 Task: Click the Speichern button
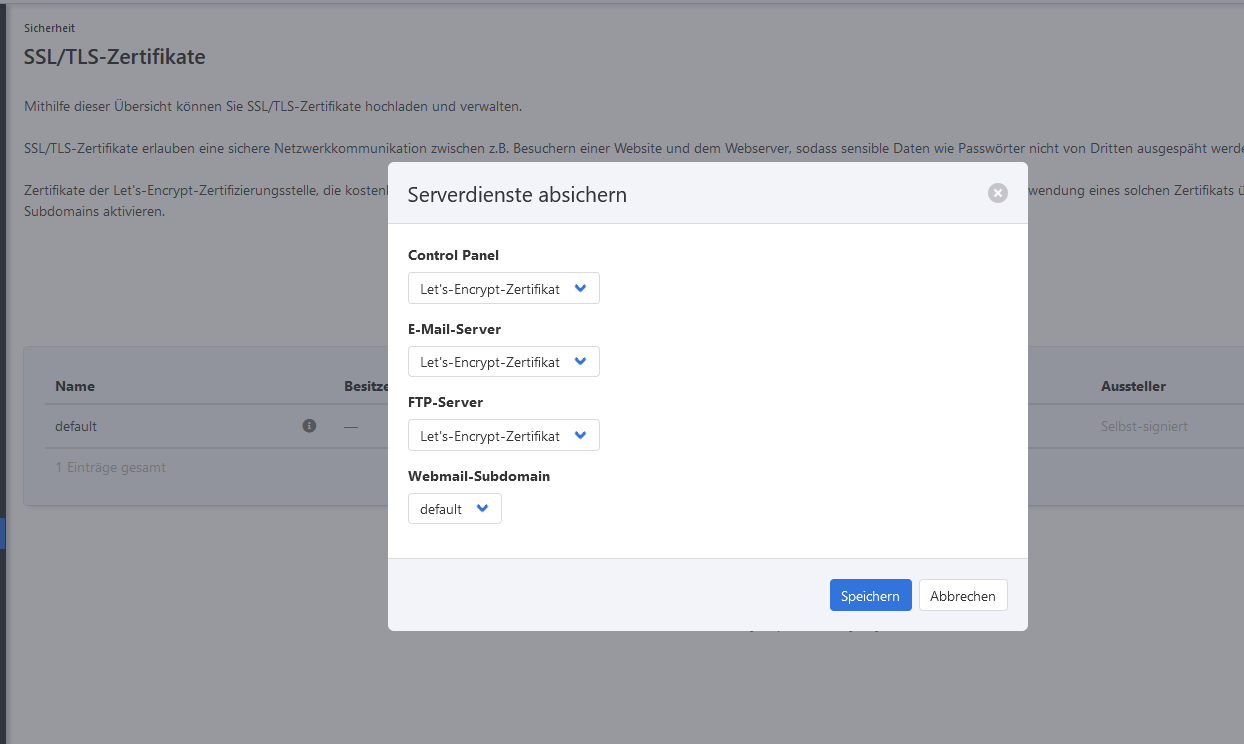coord(870,595)
